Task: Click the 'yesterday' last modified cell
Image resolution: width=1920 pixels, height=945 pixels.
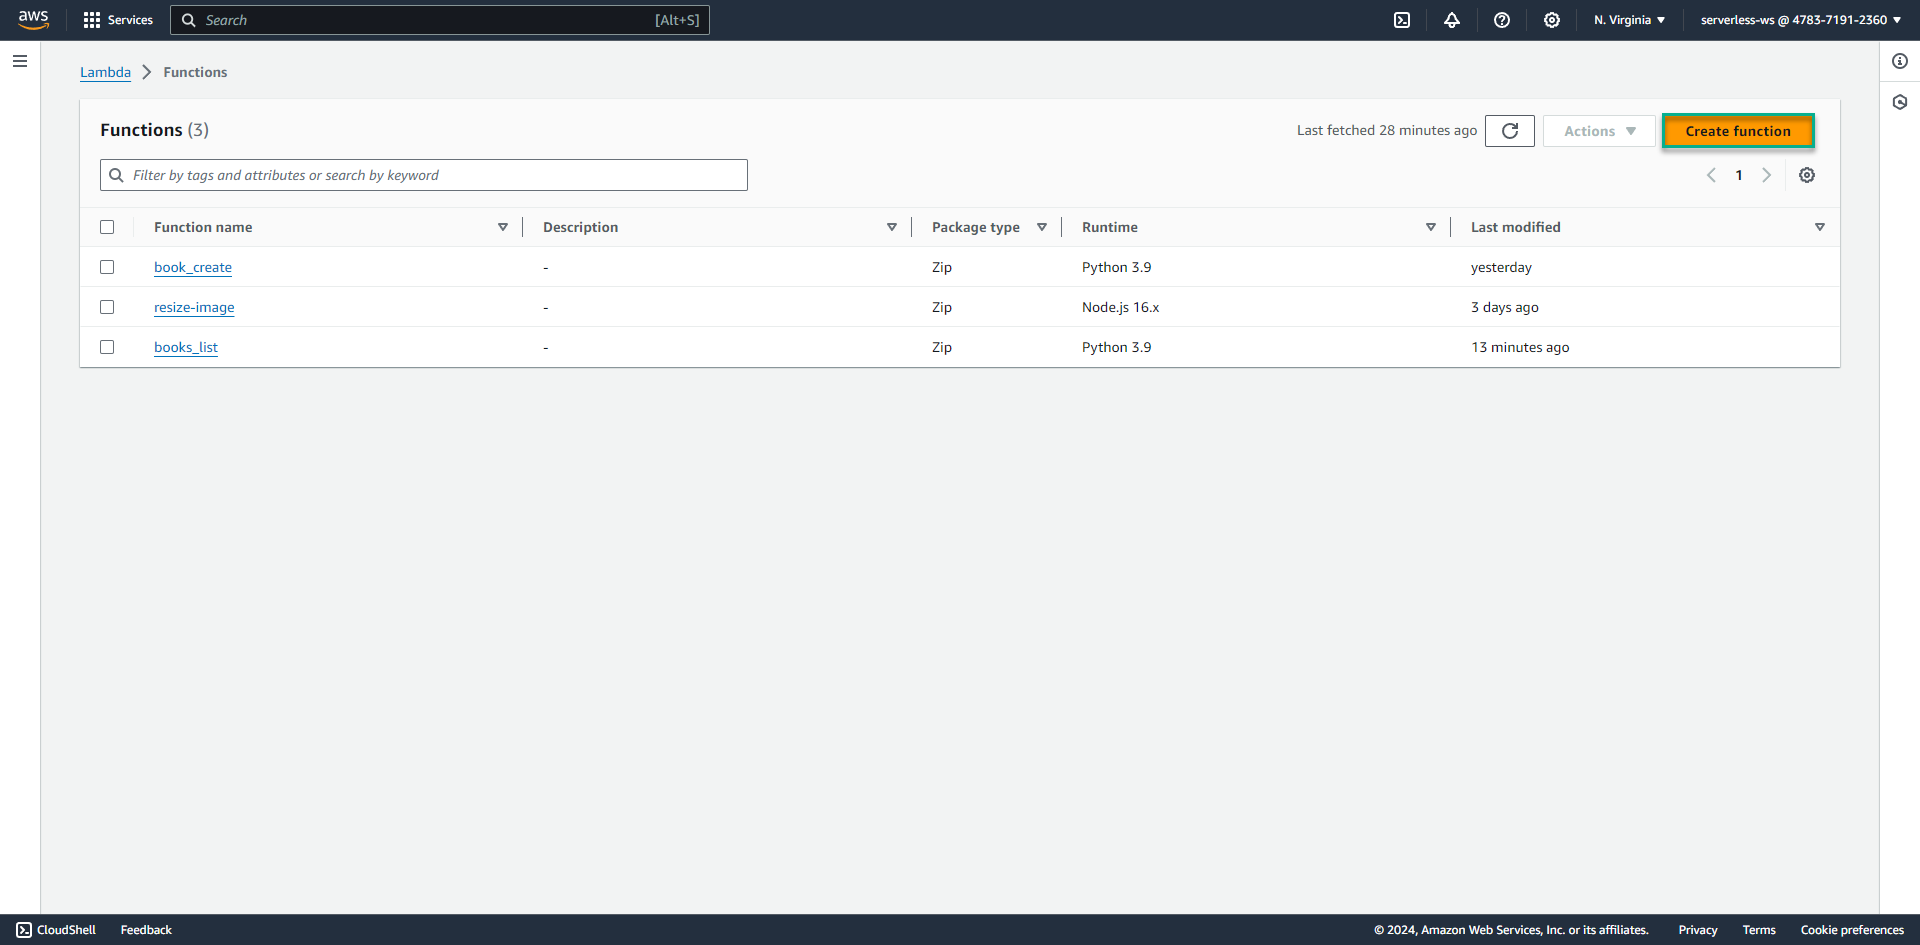Action: 1501,267
